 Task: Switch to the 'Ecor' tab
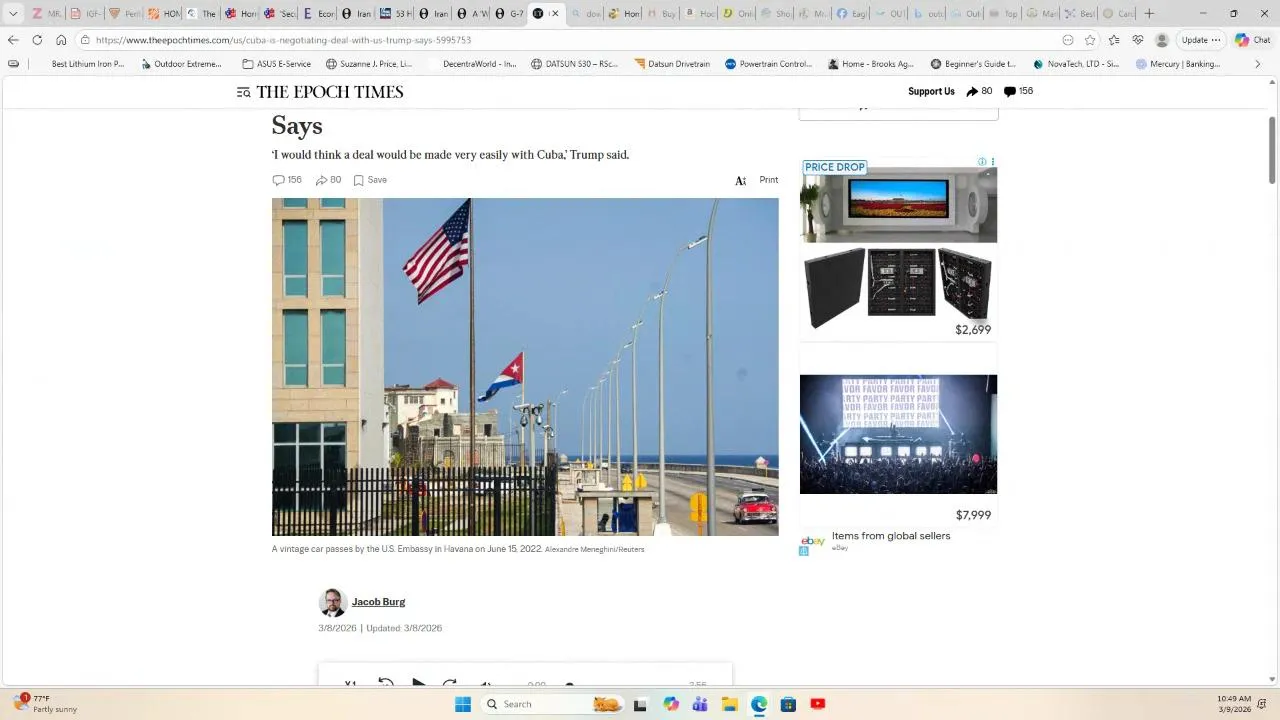coord(319,14)
